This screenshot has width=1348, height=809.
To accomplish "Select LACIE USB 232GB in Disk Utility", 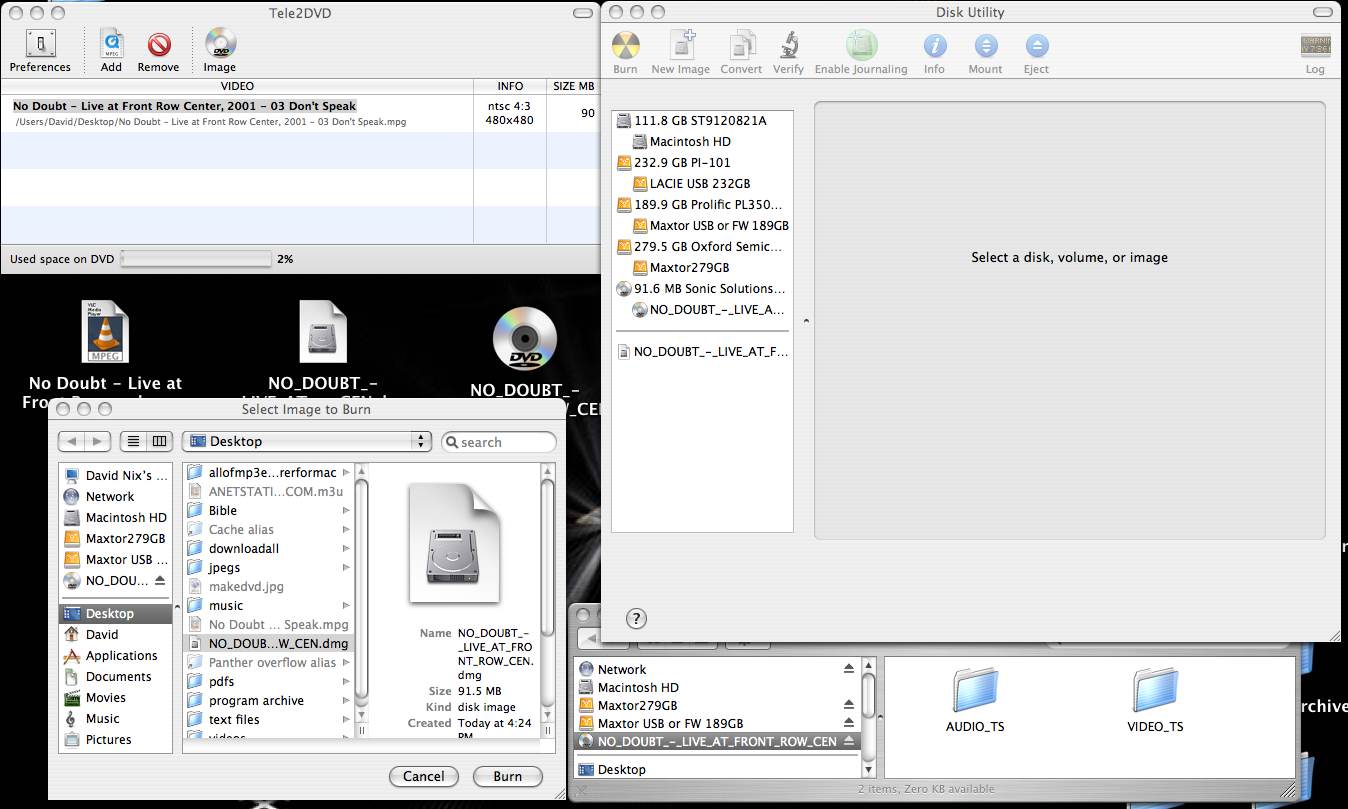I will 692,183.
